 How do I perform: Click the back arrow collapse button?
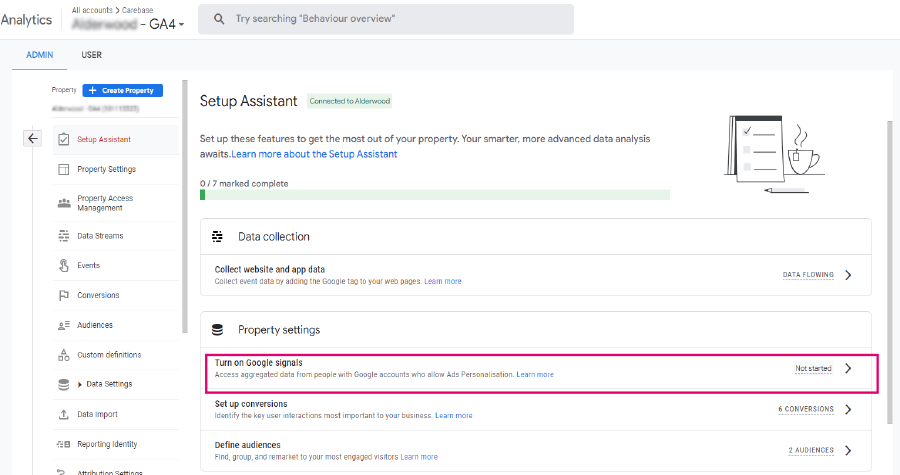pyautogui.click(x=33, y=138)
